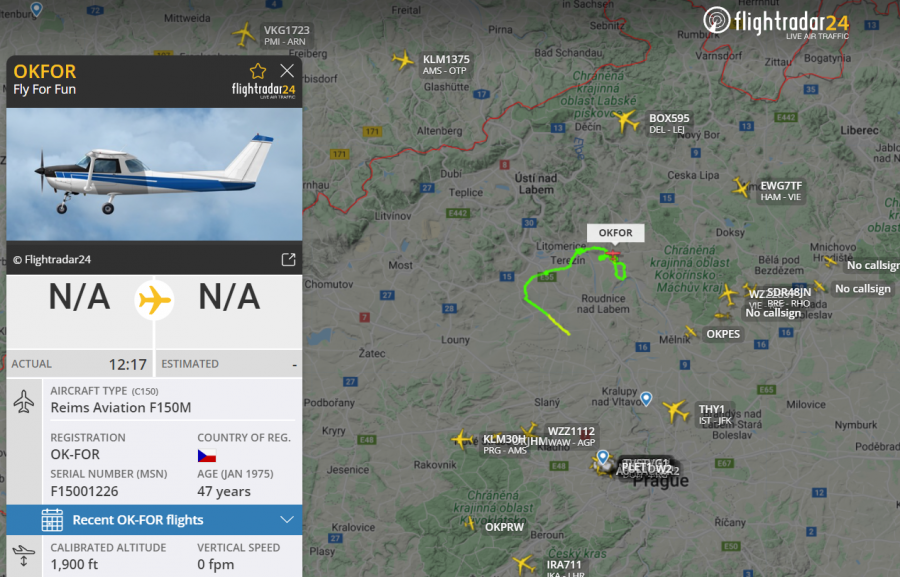The width and height of the screenshot is (900, 577).
Task: Select the VKG1723 aircraft on map
Action: click(x=245, y=34)
